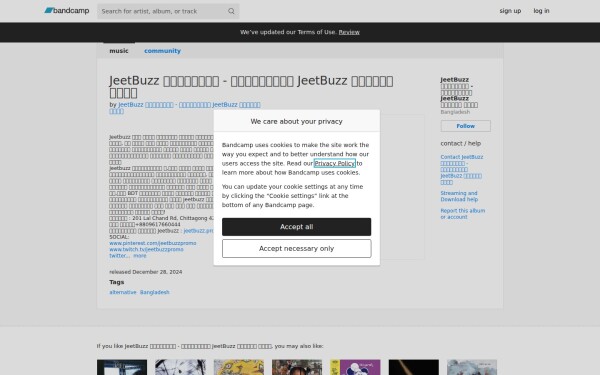Viewport: 600px width, 375px height.
Task: Switch to the community tab
Action: click(x=162, y=51)
